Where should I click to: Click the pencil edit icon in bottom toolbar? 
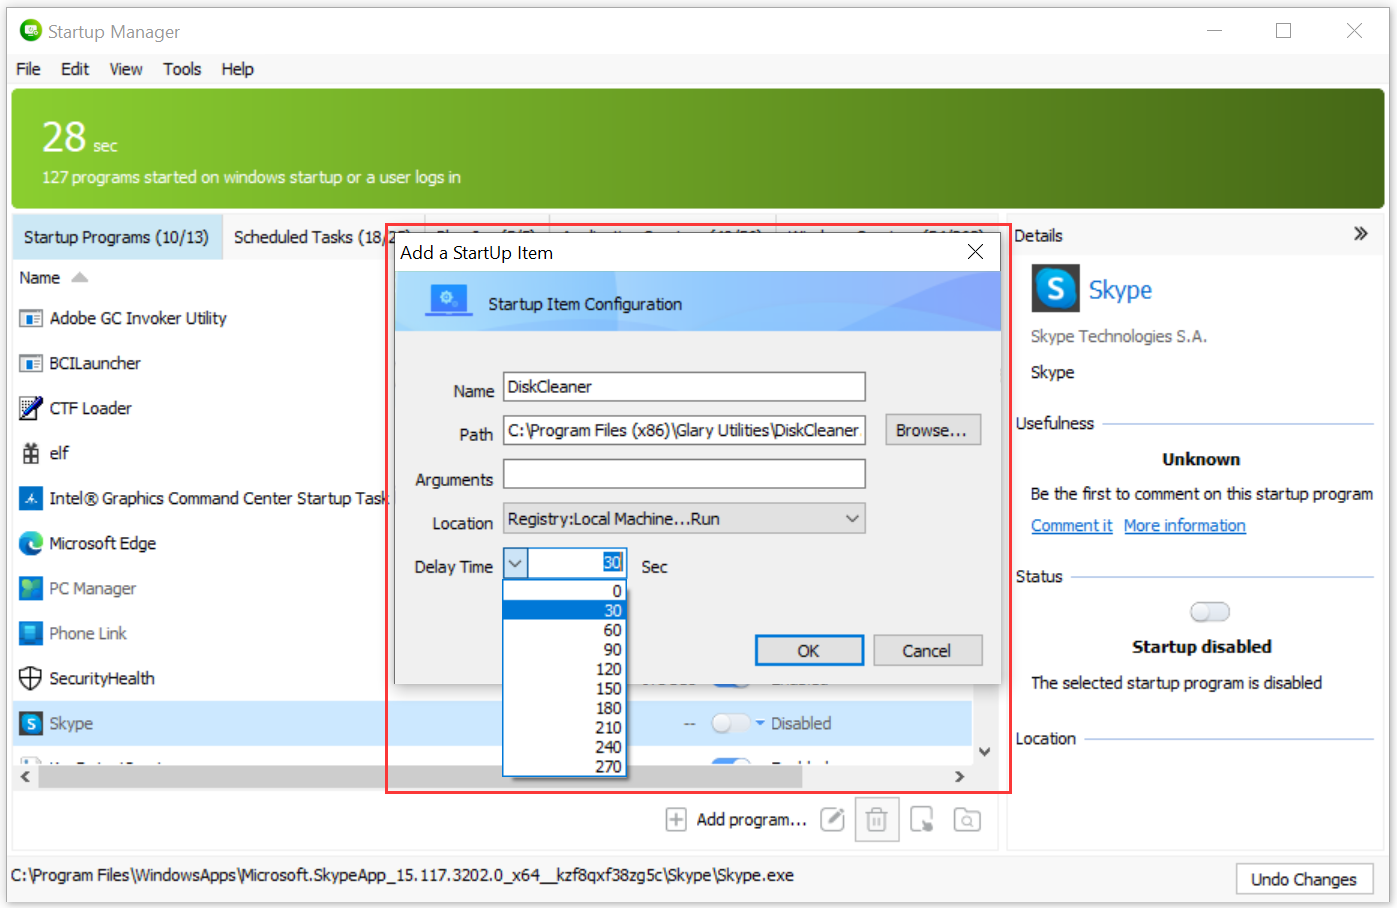[832, 820]
